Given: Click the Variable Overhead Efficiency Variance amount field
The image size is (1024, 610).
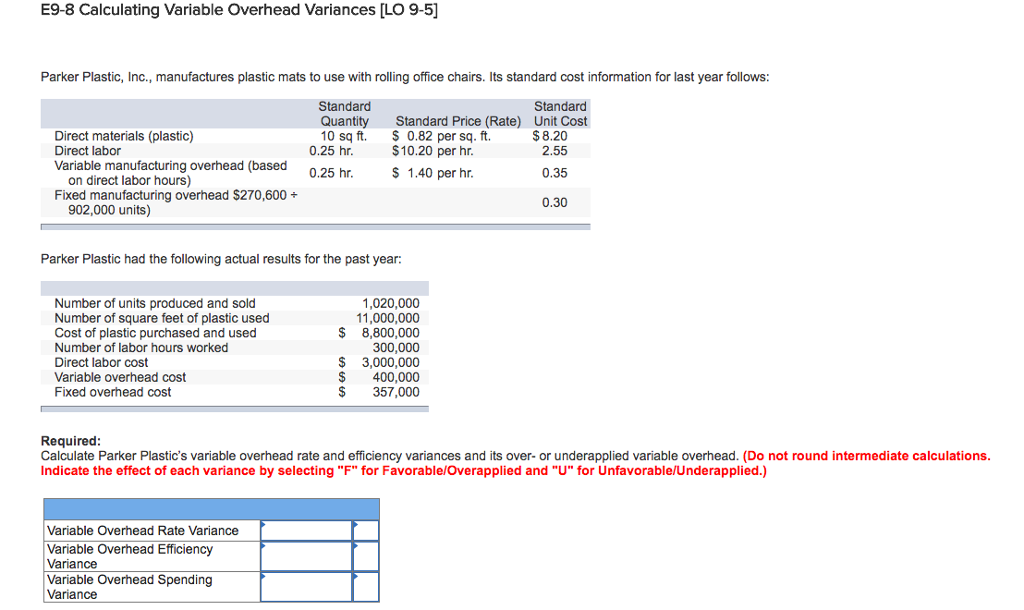Looking at the screenshot, I should coord(305,555).
